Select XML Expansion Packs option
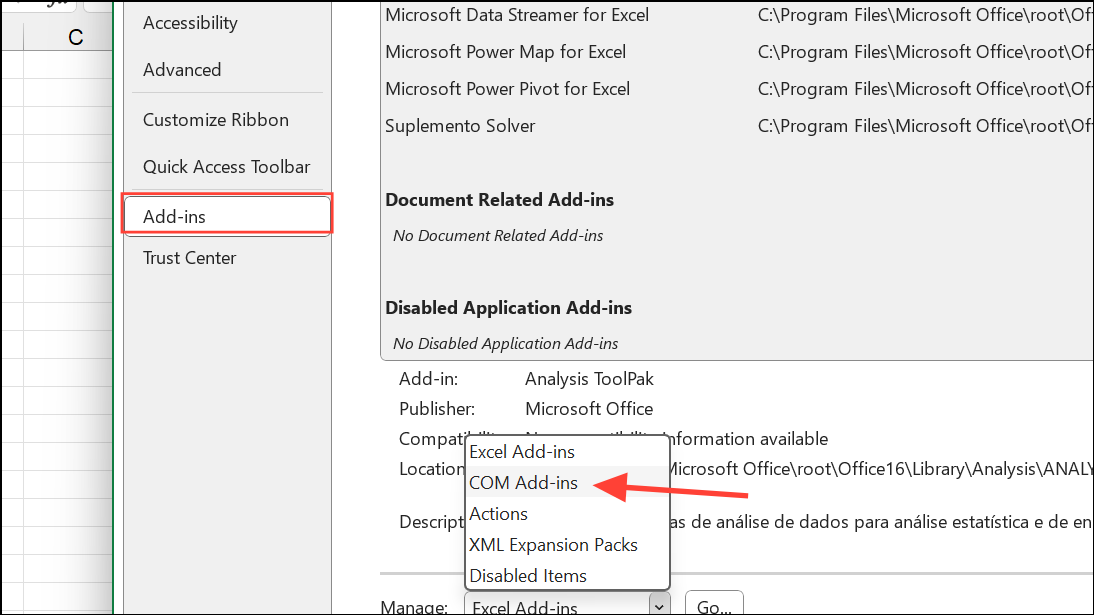The width and height of the screenshot is (1094, 615). (x=546, y=544)
